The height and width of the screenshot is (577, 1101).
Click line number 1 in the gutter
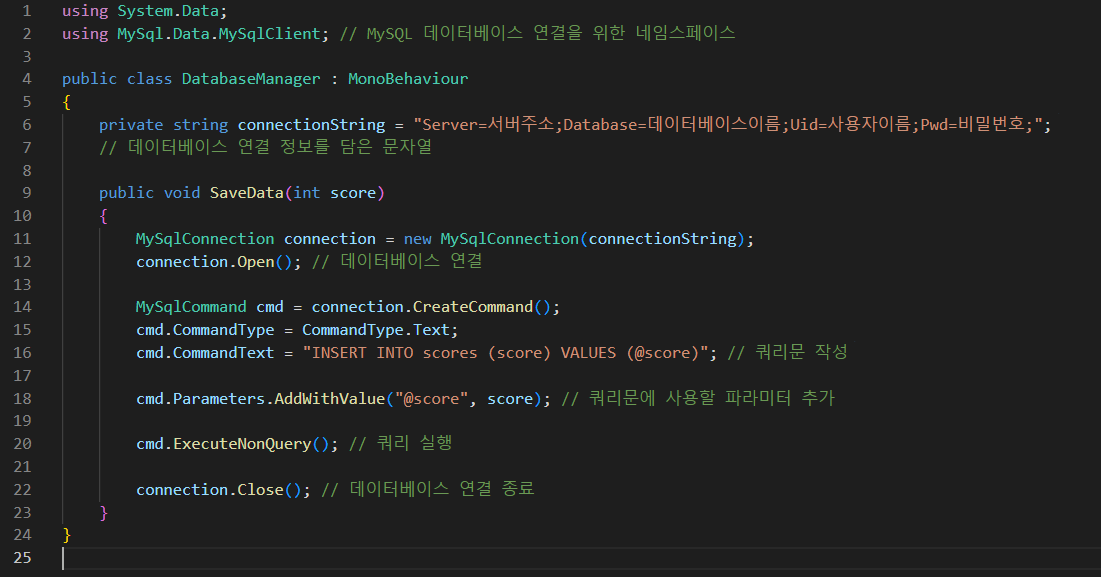tap(27, 11)
